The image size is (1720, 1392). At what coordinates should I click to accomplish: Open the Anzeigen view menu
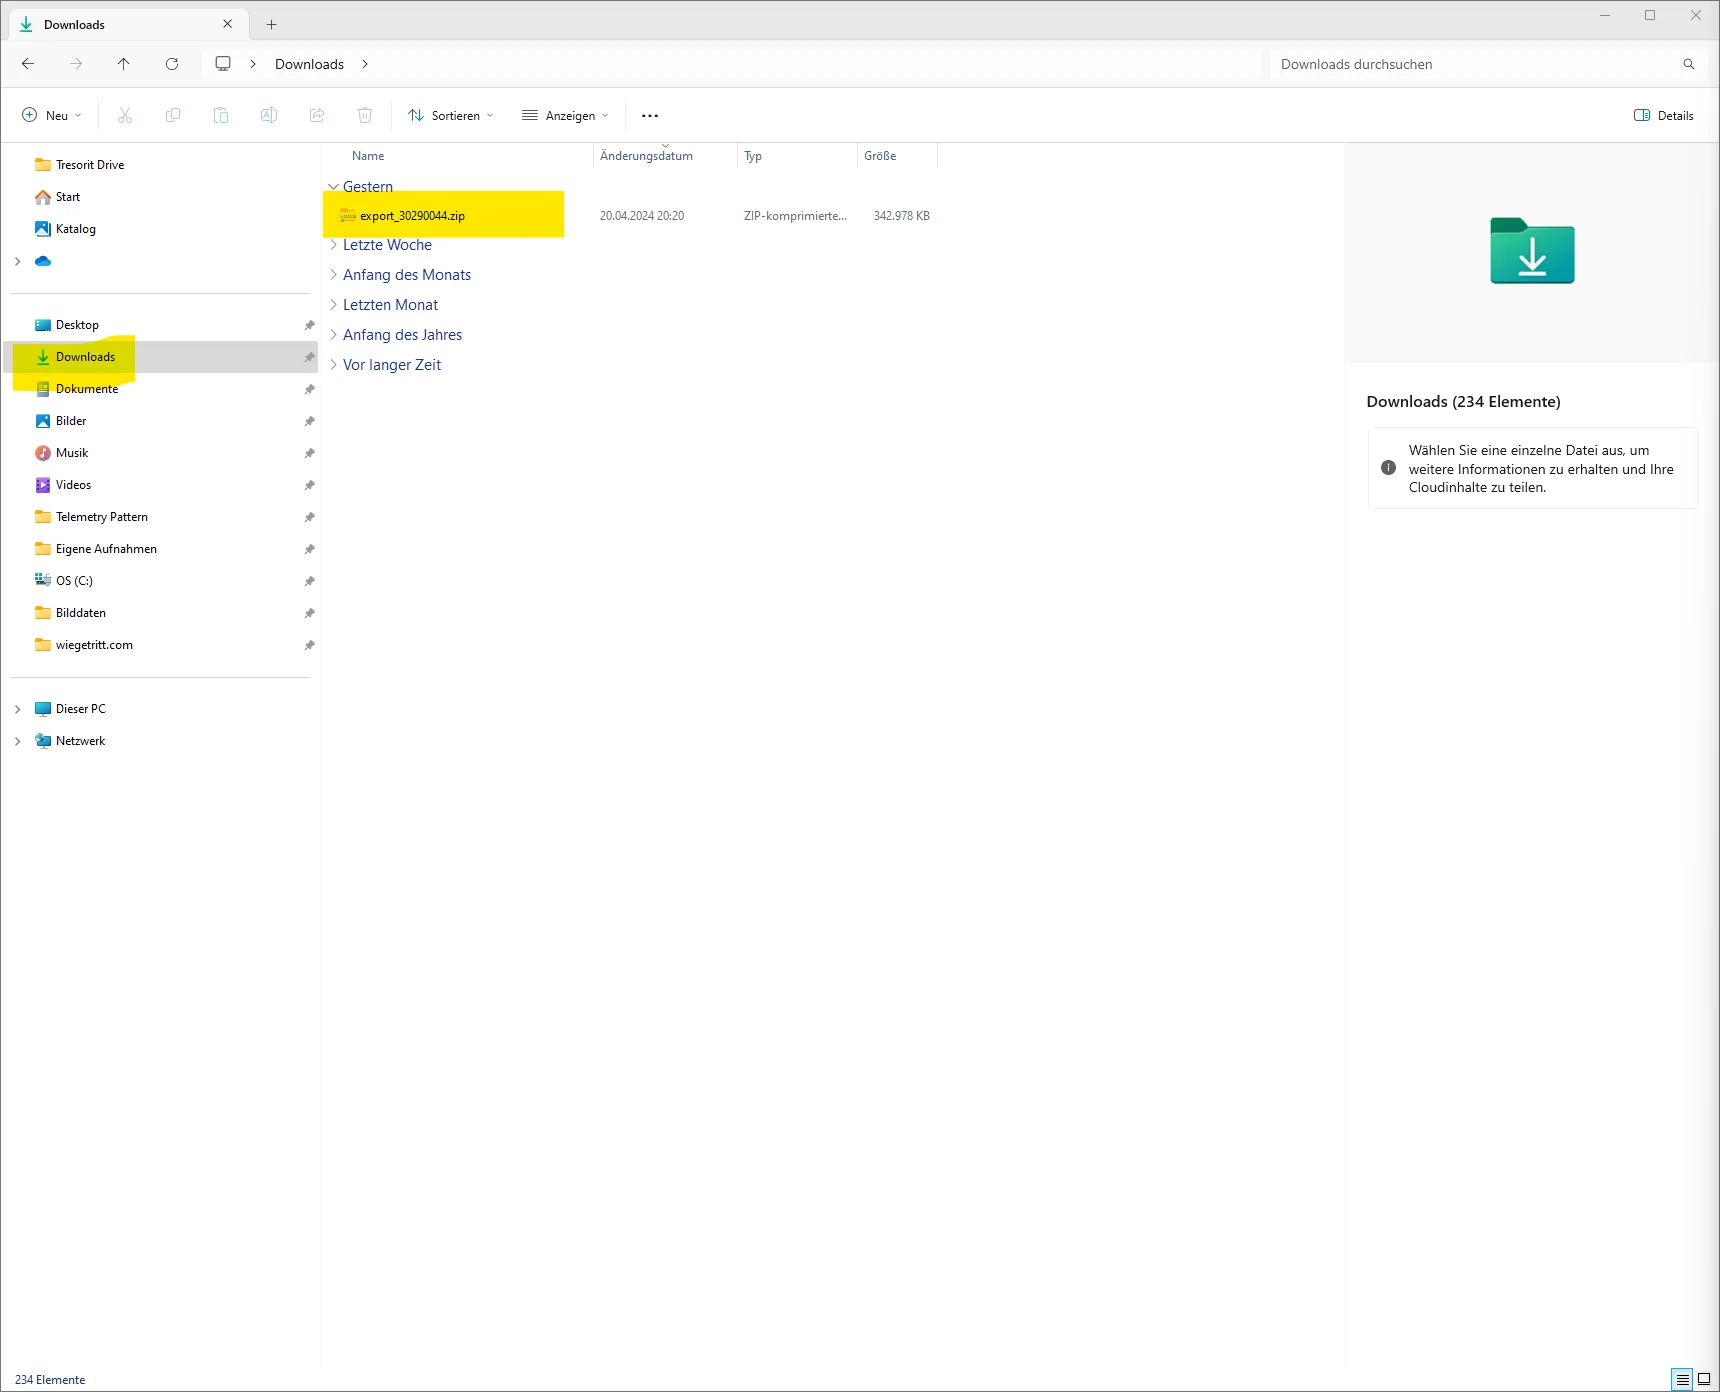[x=565, y=116]
